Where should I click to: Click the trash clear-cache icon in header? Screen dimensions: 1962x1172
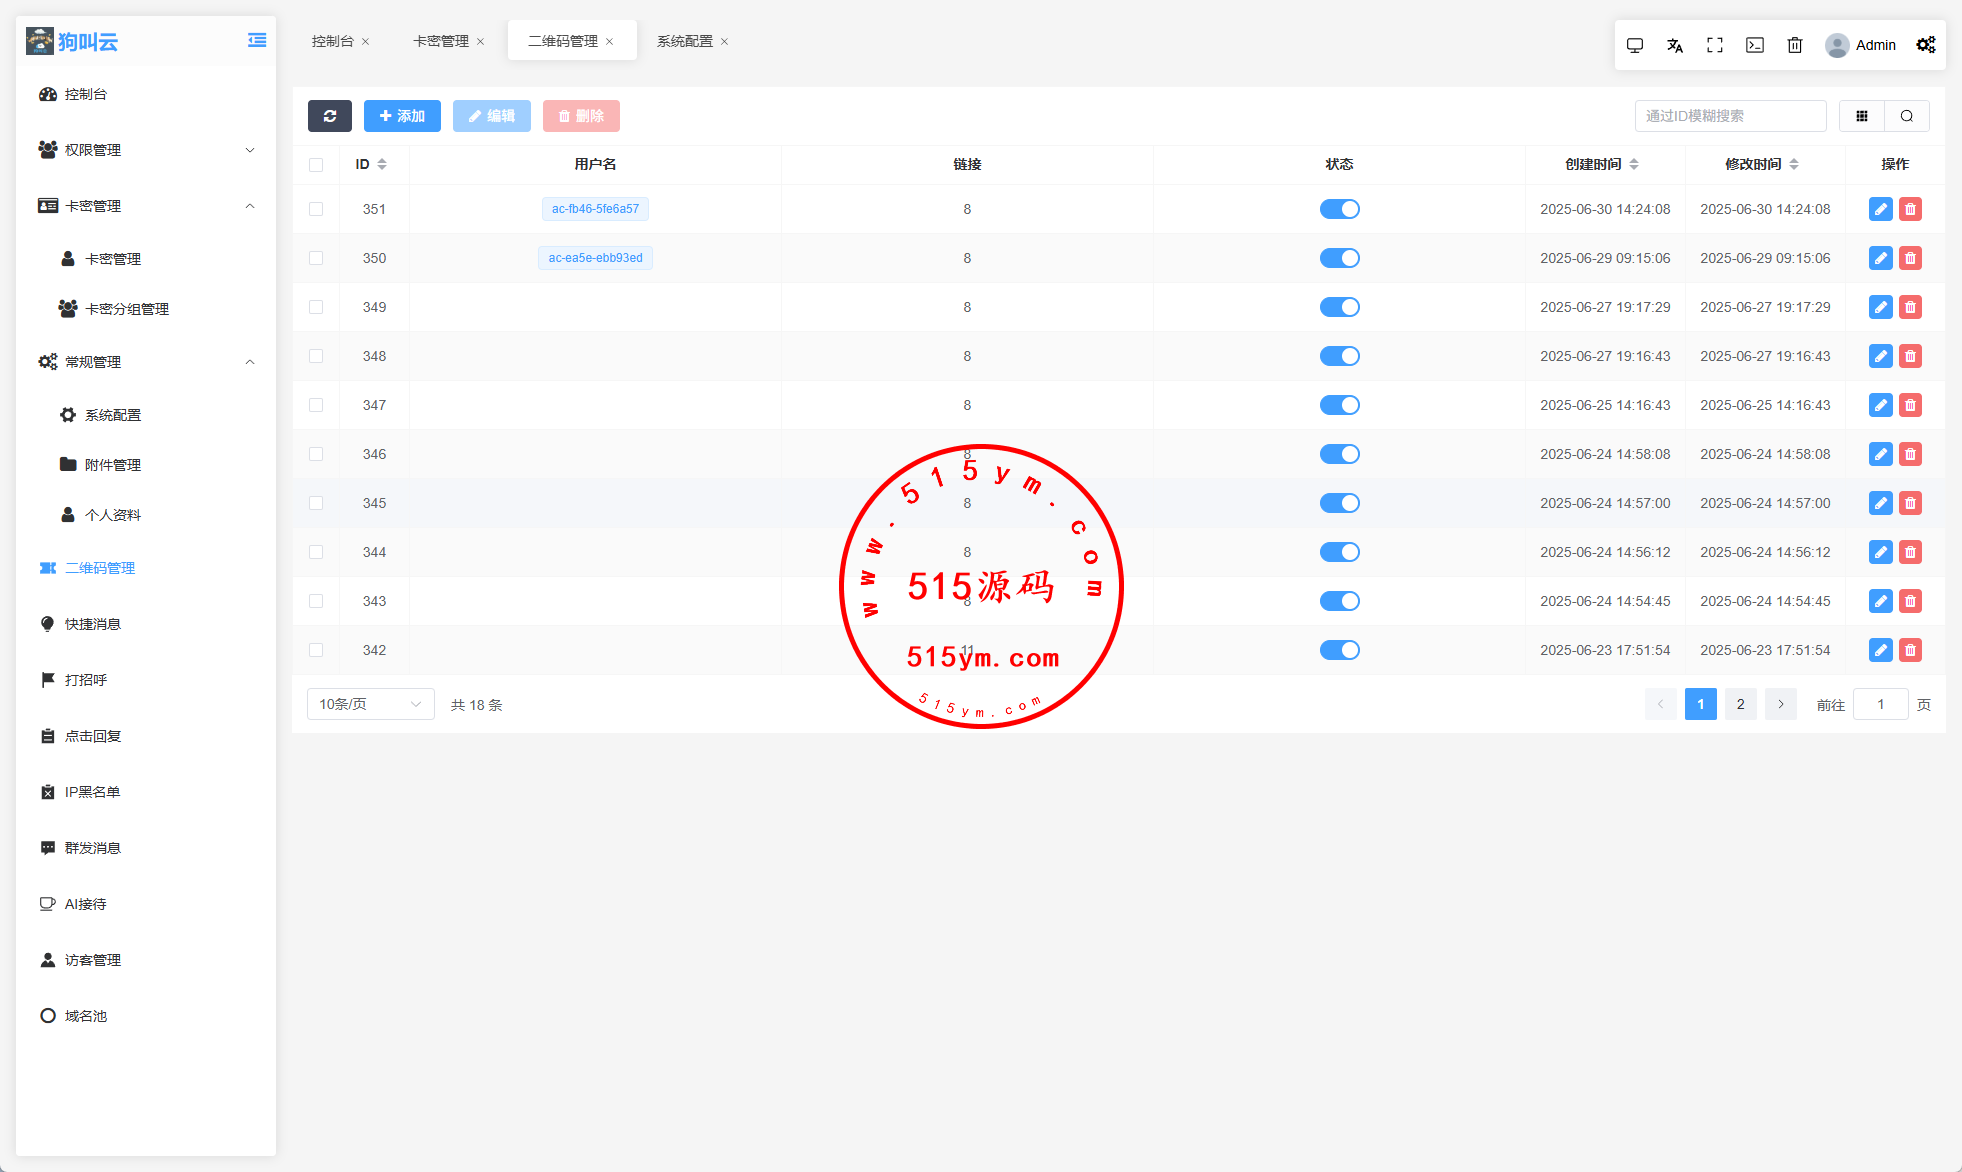click(x=1795, y=45)
